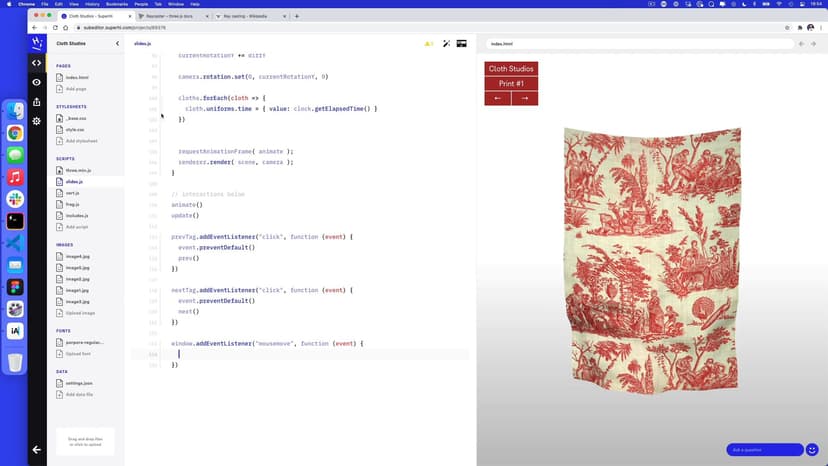Open project settings gear icon
Screen dimensions: 828x466
point(37,121)
